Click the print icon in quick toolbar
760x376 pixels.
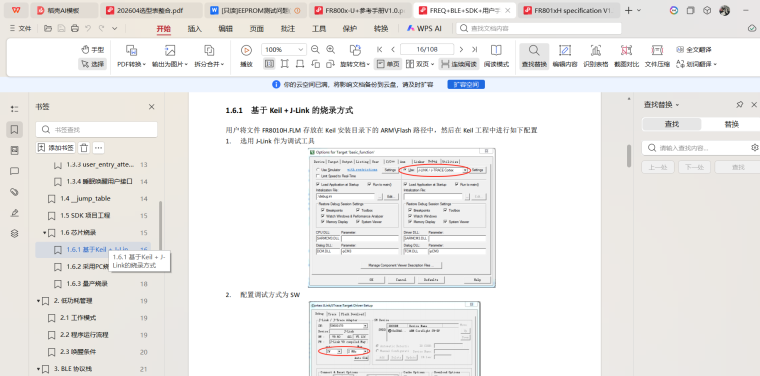point(75,29)
